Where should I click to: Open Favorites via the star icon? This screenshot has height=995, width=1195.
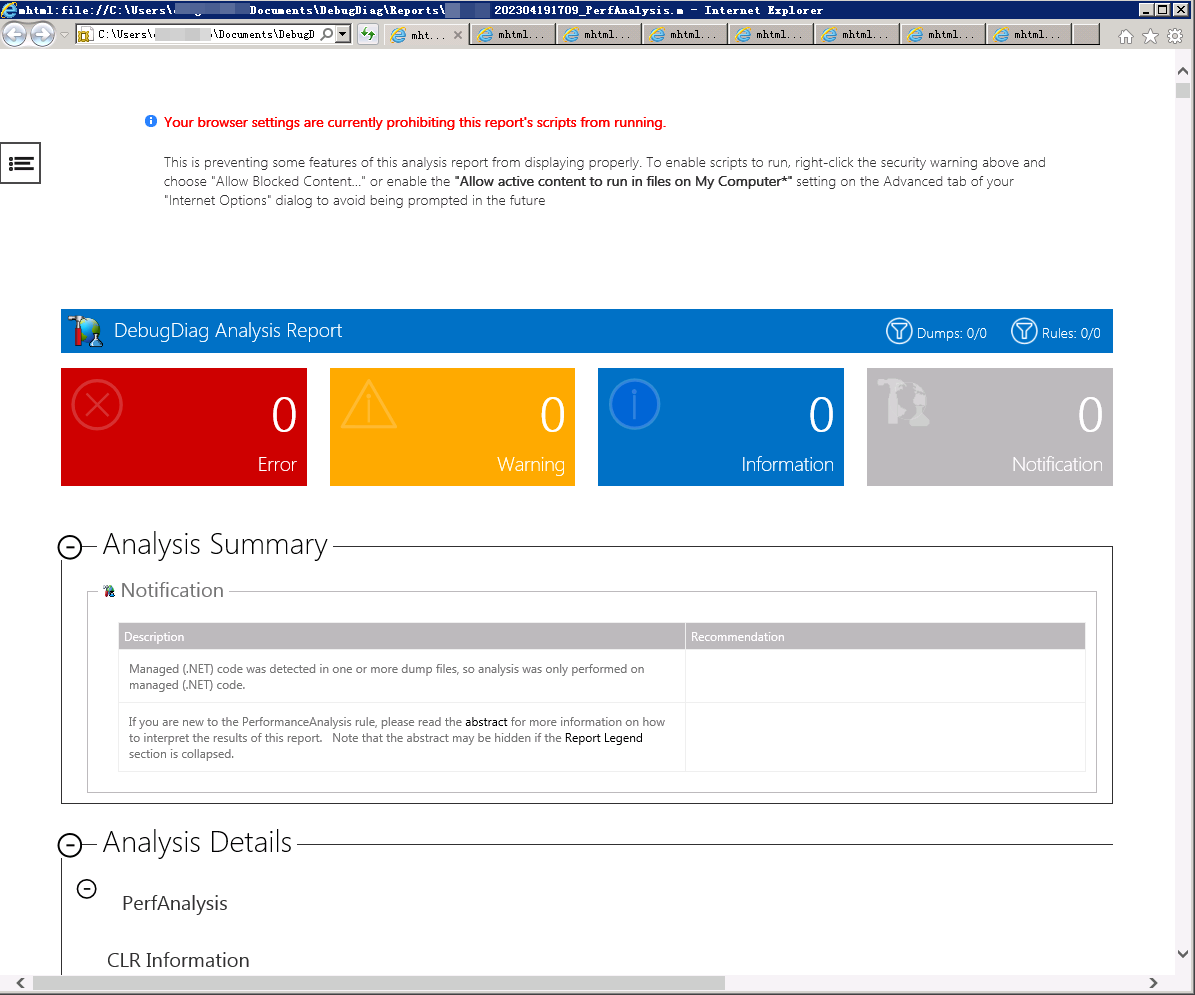click(x=1150, y=37)
